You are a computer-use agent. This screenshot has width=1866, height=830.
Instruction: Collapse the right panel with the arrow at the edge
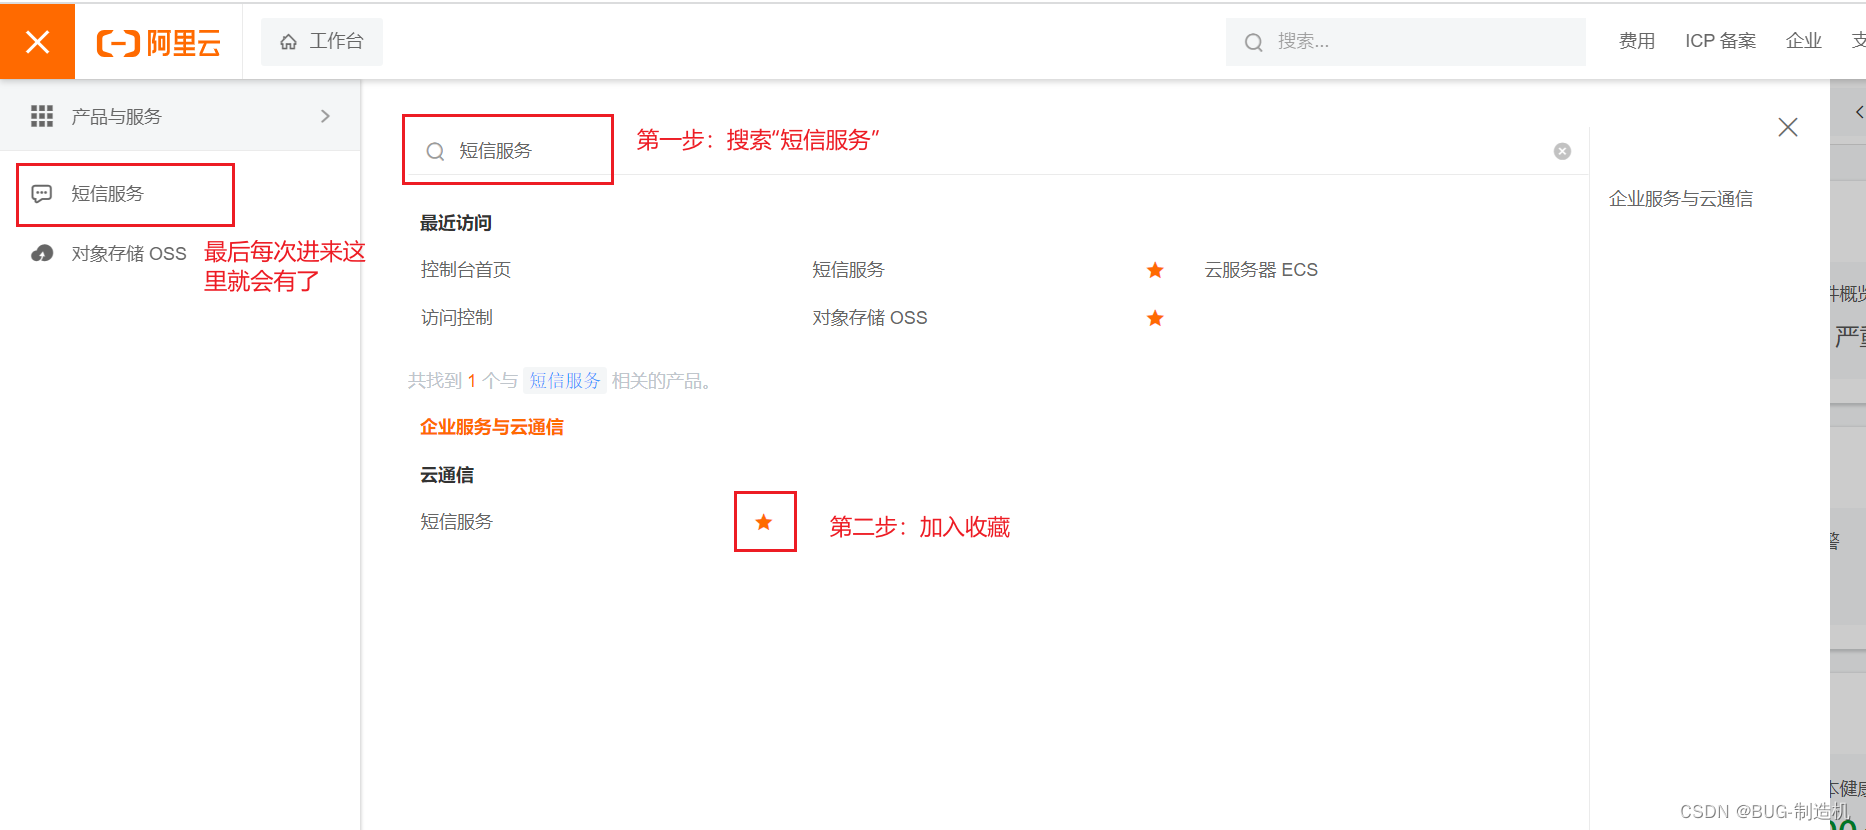coord(1858,112)
